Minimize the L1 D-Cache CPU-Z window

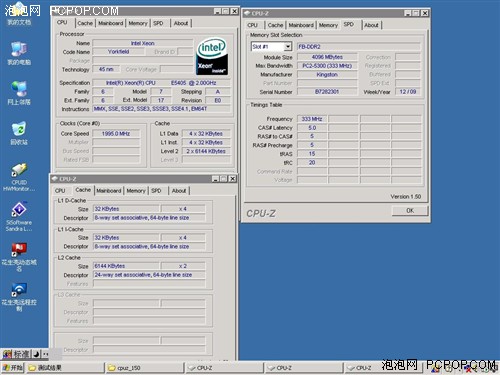pyautogui.click(x=216, y=179)
